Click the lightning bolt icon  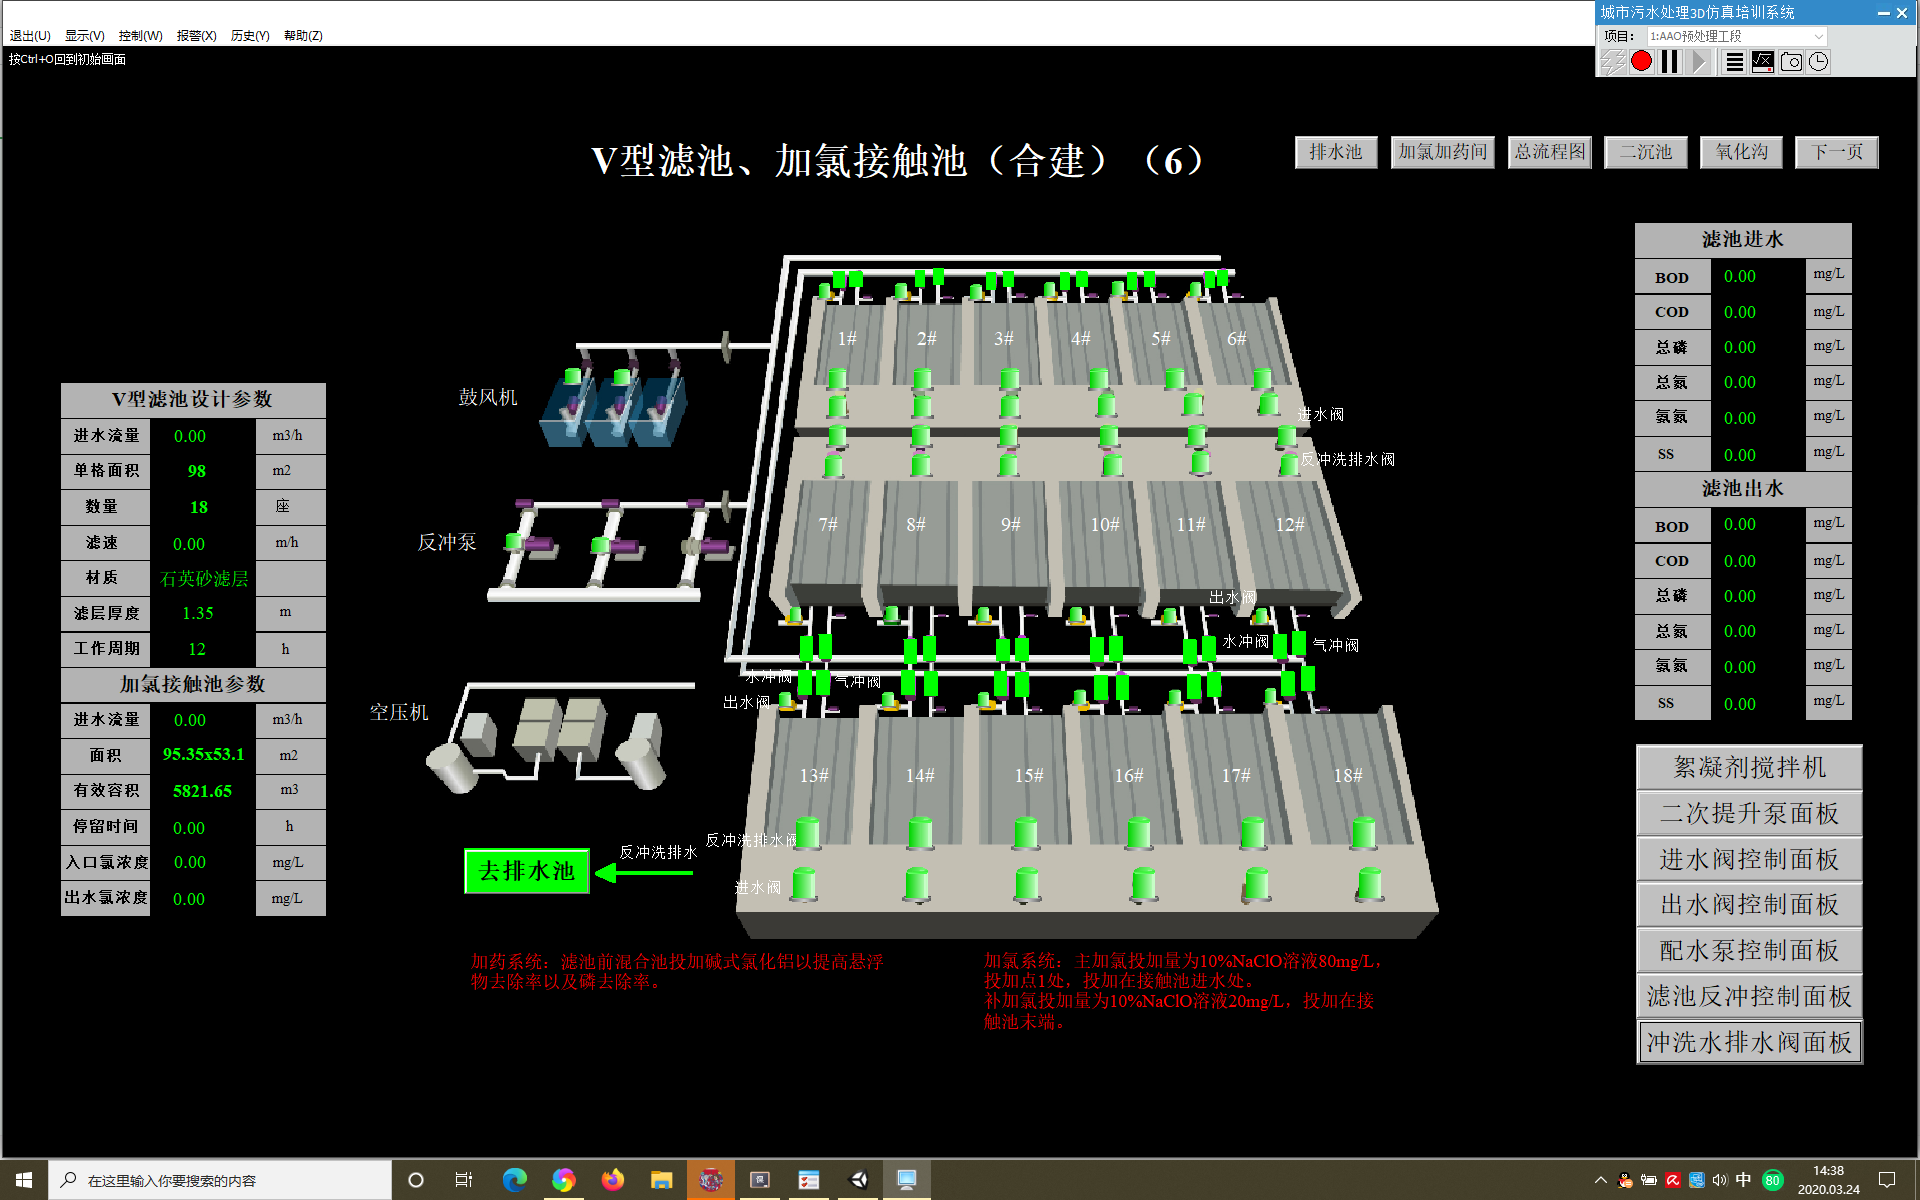click(1612, 62)
